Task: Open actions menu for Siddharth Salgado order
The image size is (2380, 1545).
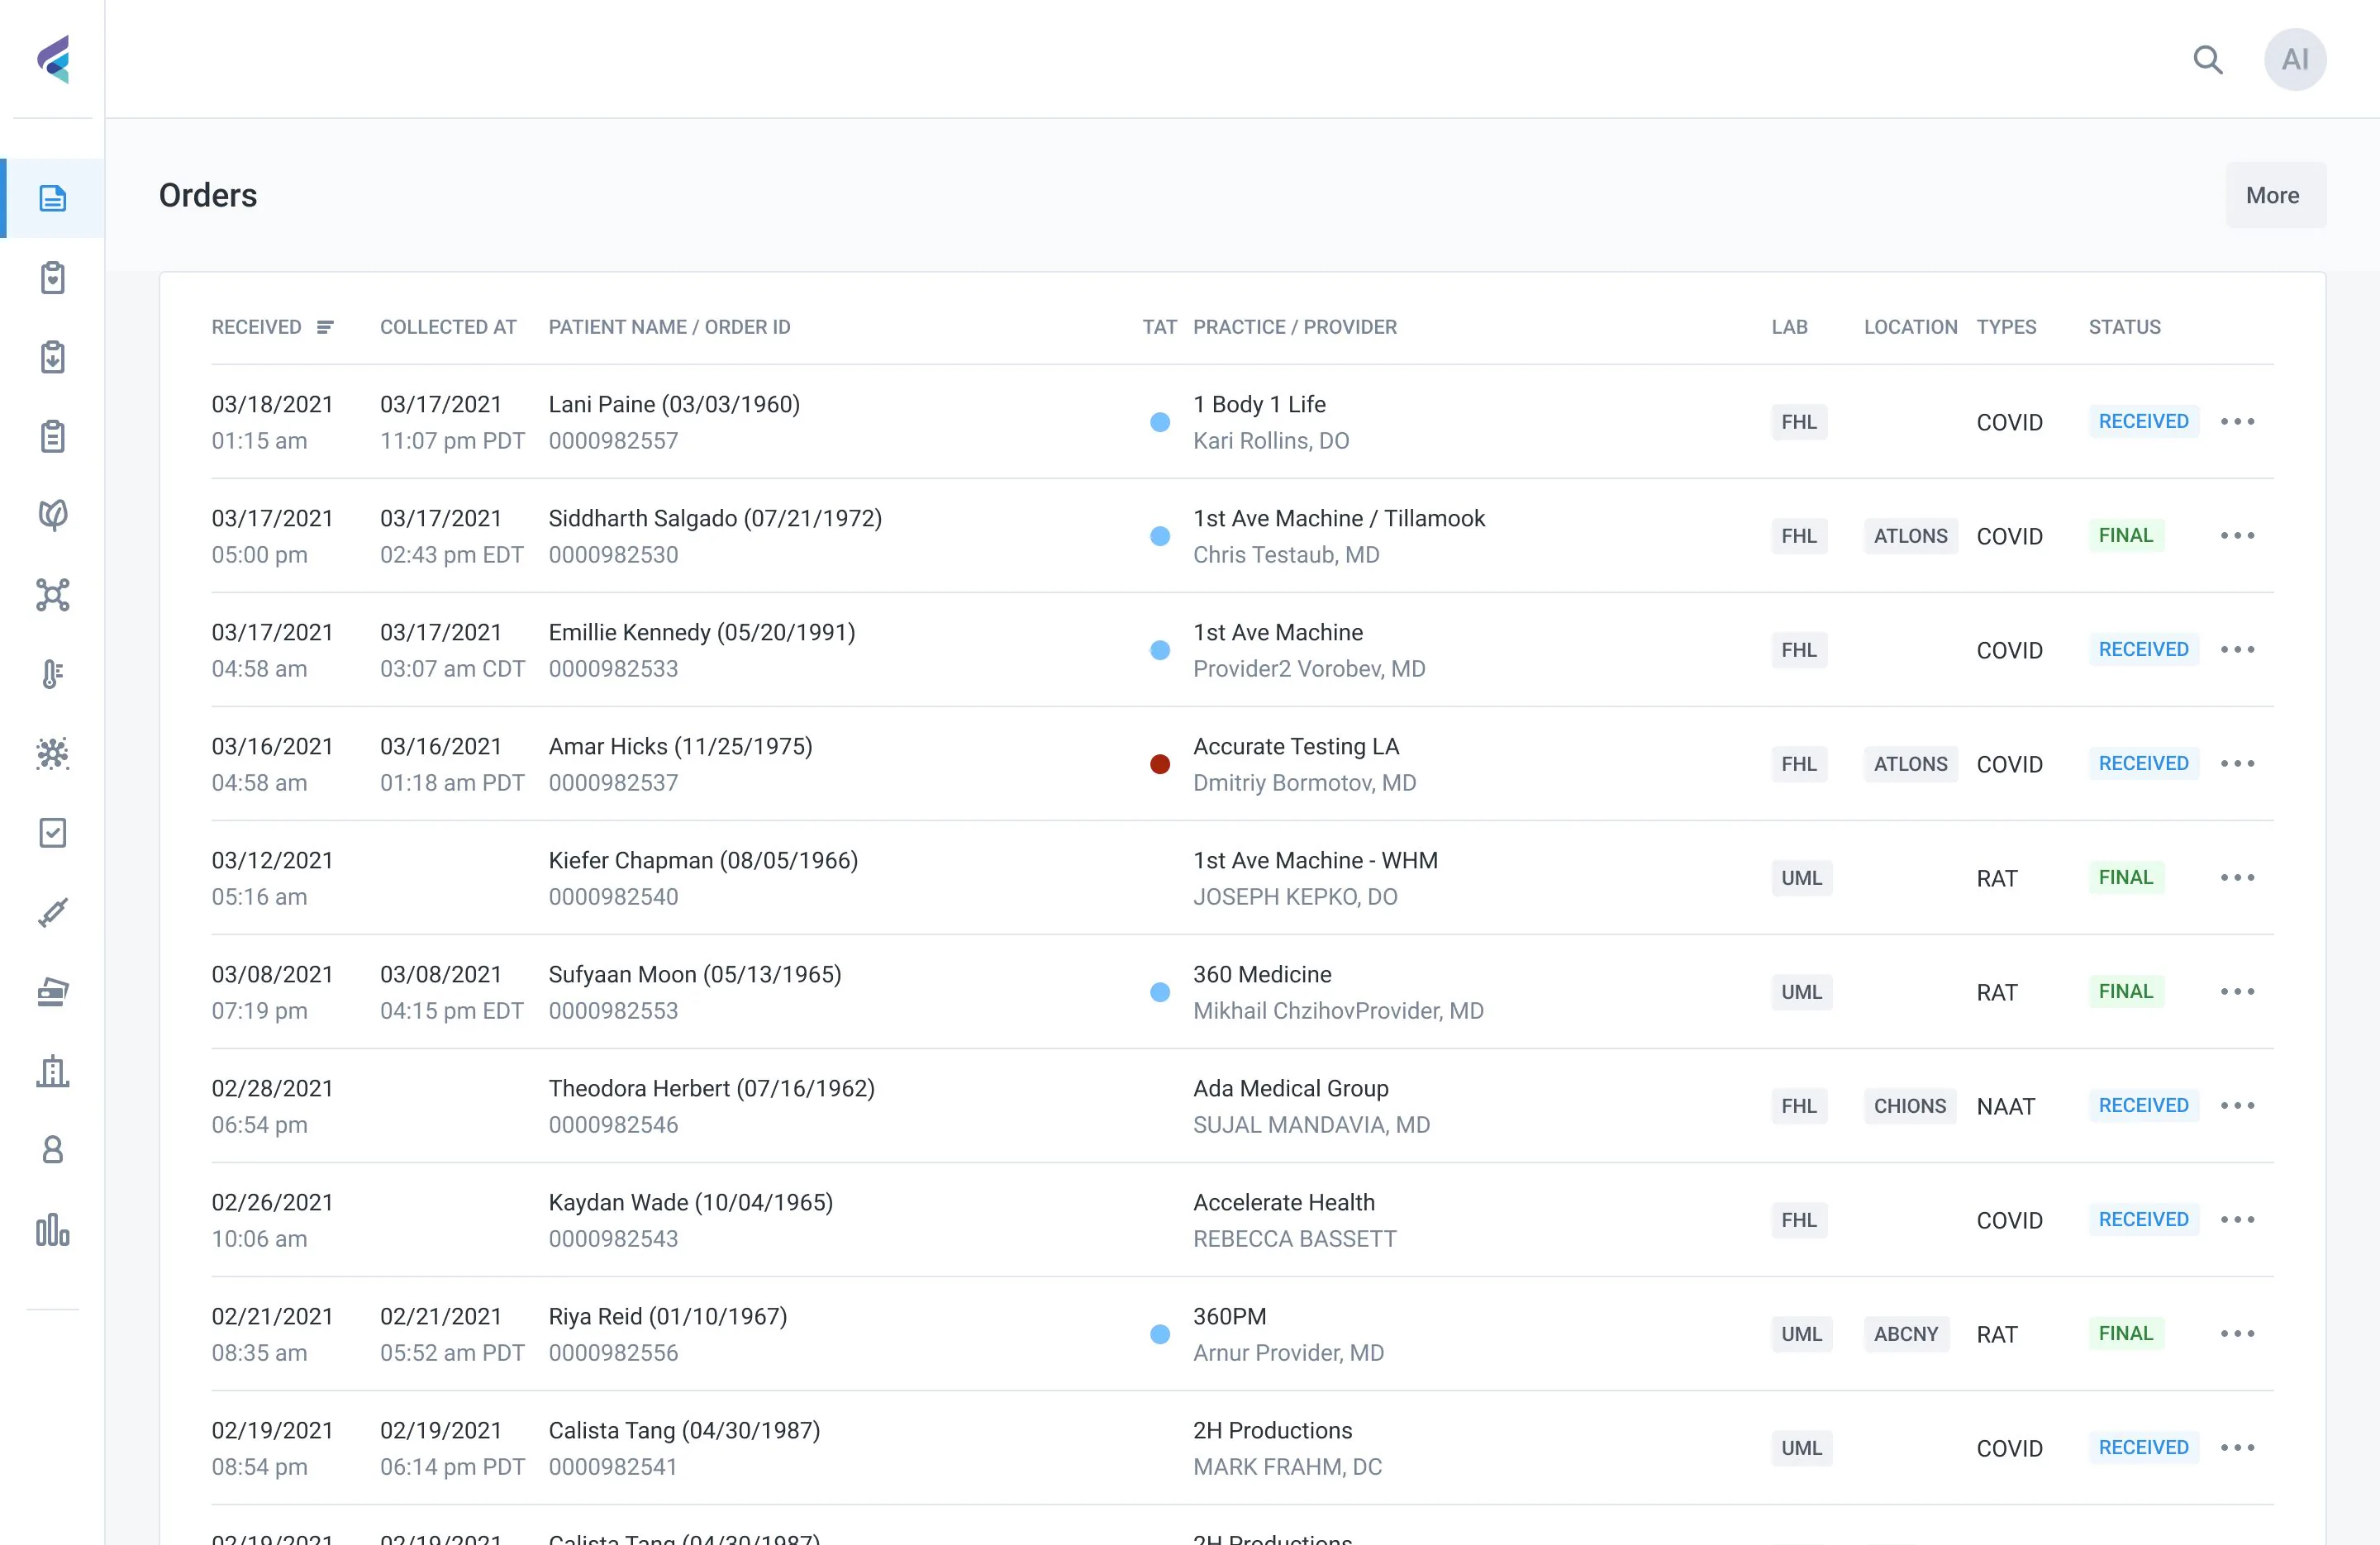Action: pyautogui.click(x=2238, y=536)
